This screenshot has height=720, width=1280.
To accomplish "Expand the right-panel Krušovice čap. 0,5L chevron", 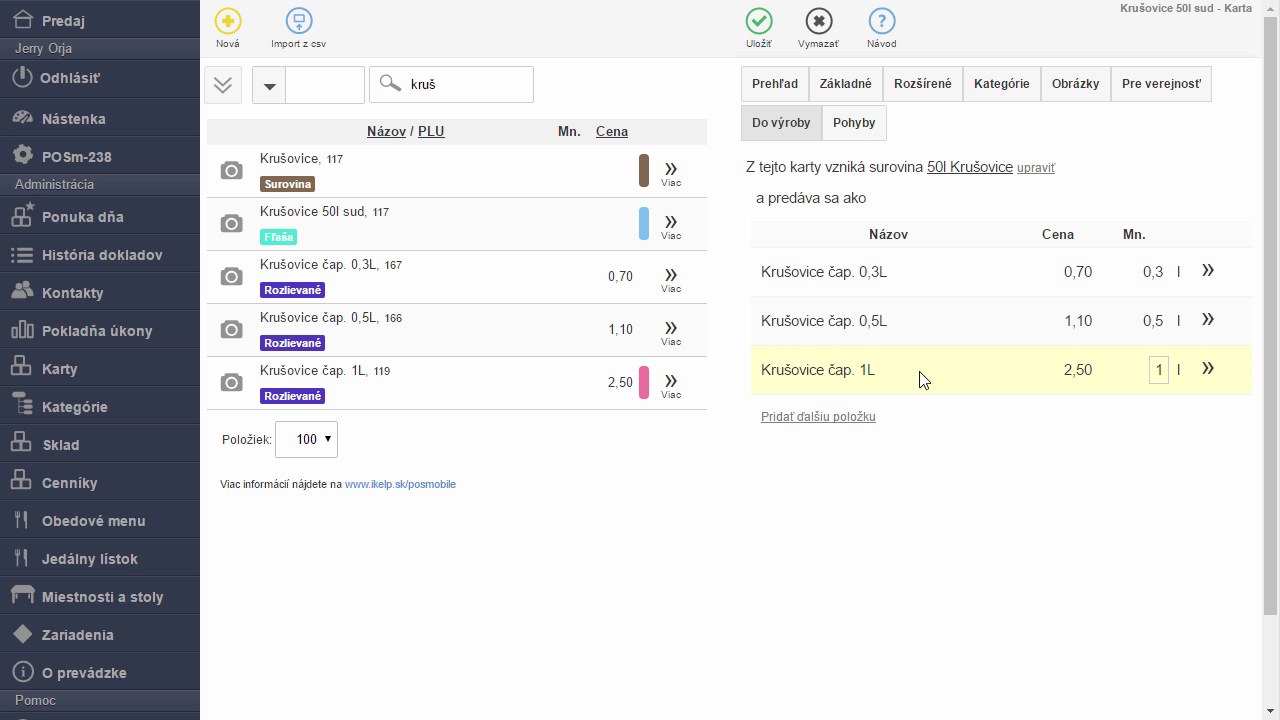I will pos(1208,320).
